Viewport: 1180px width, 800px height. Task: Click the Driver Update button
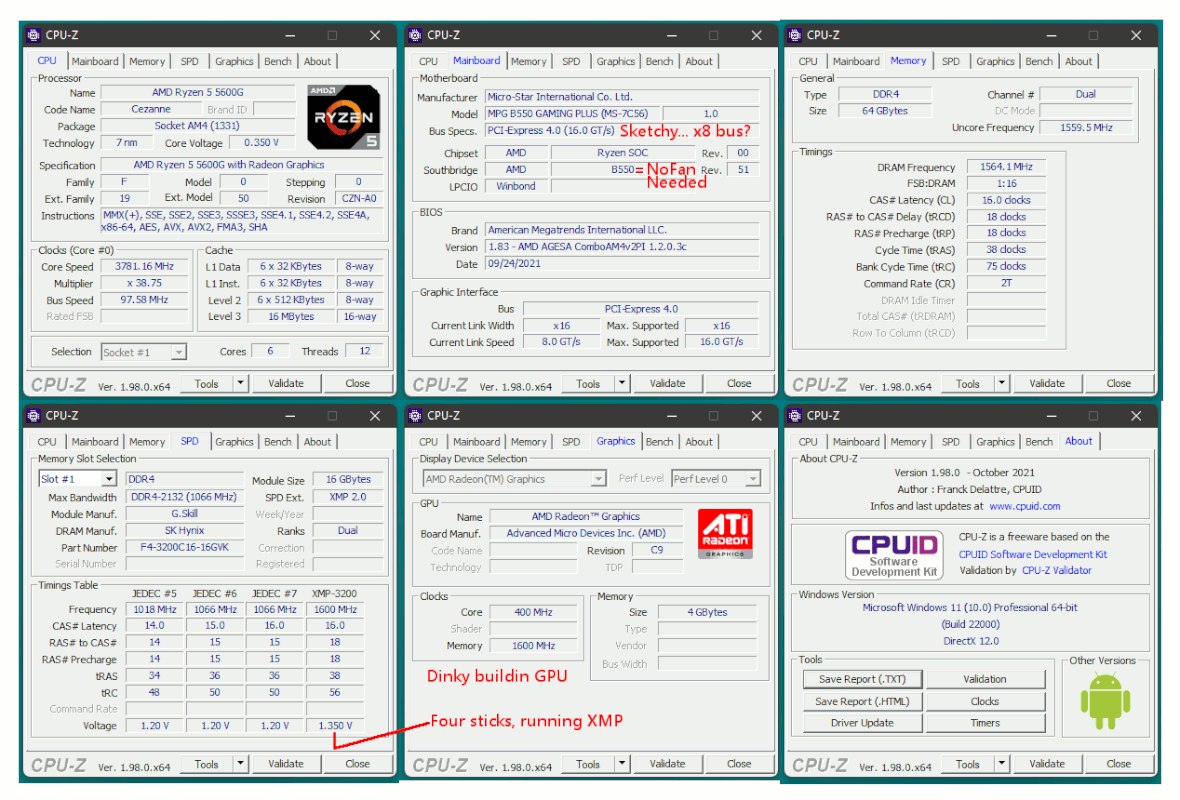pos(862,723)
